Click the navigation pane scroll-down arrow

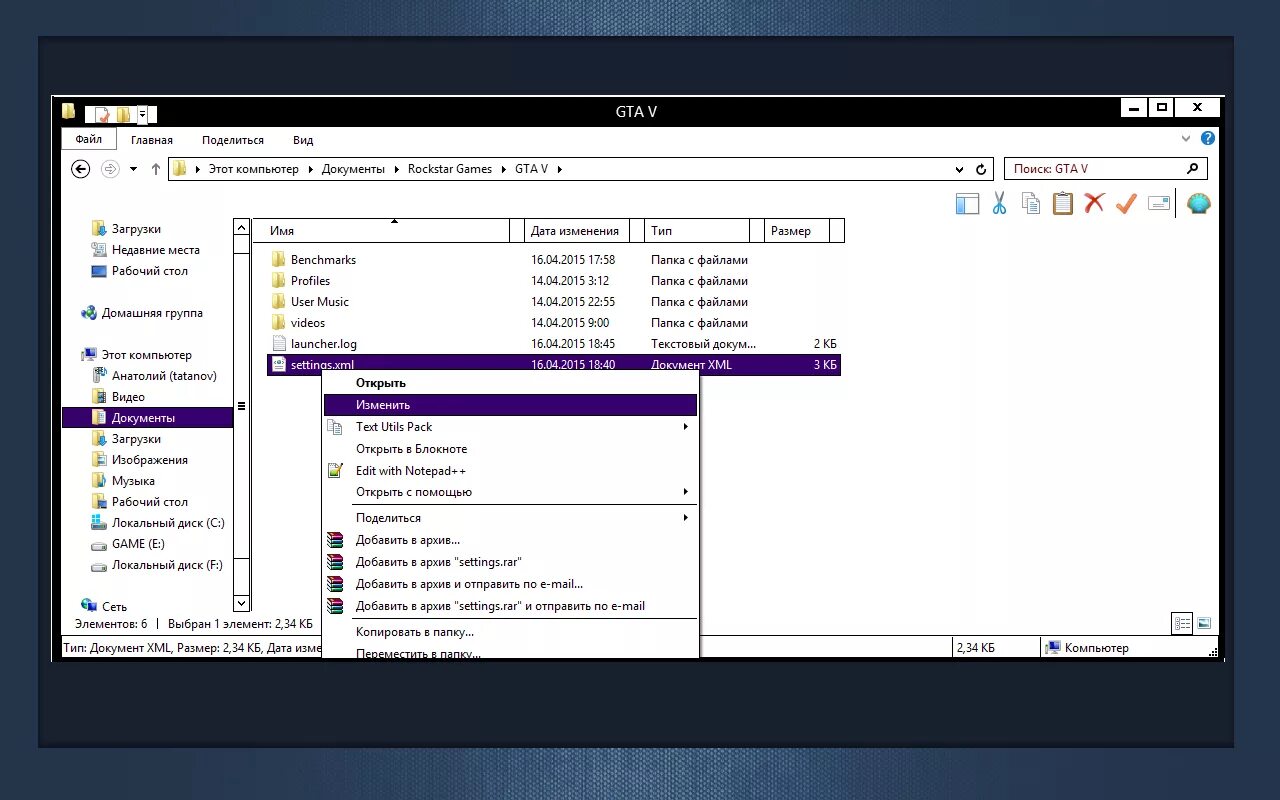pos(241,603)
